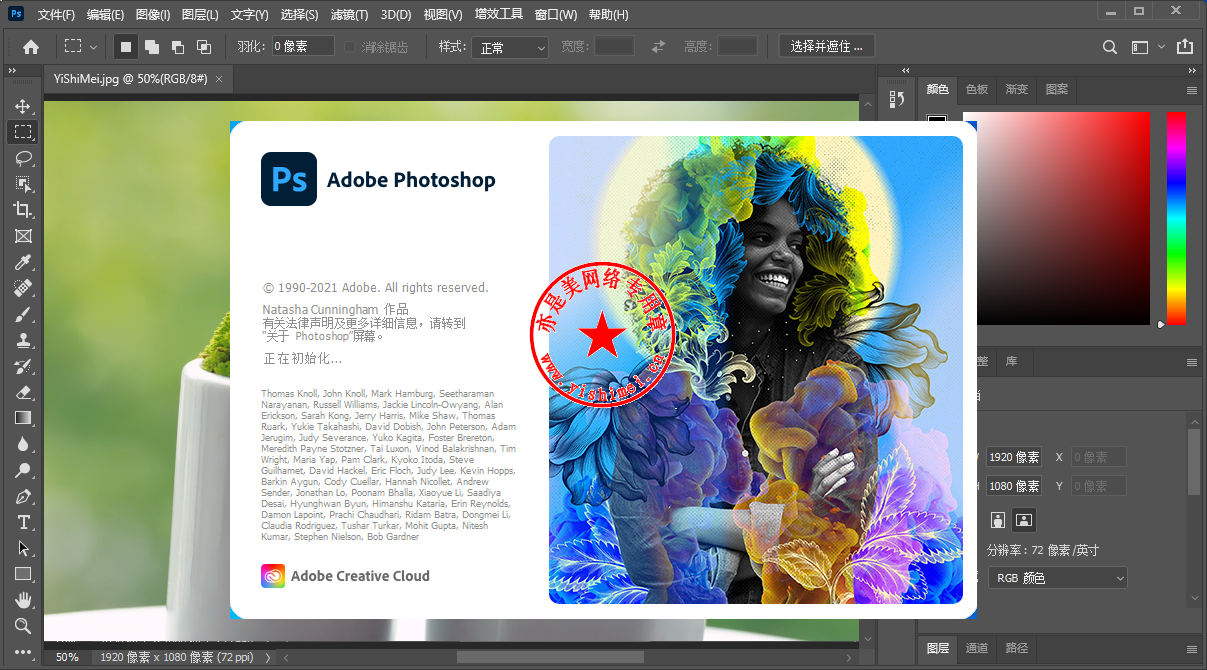
Task: Set canvas to portrait orientation
Action: click(x=997, y=520)
